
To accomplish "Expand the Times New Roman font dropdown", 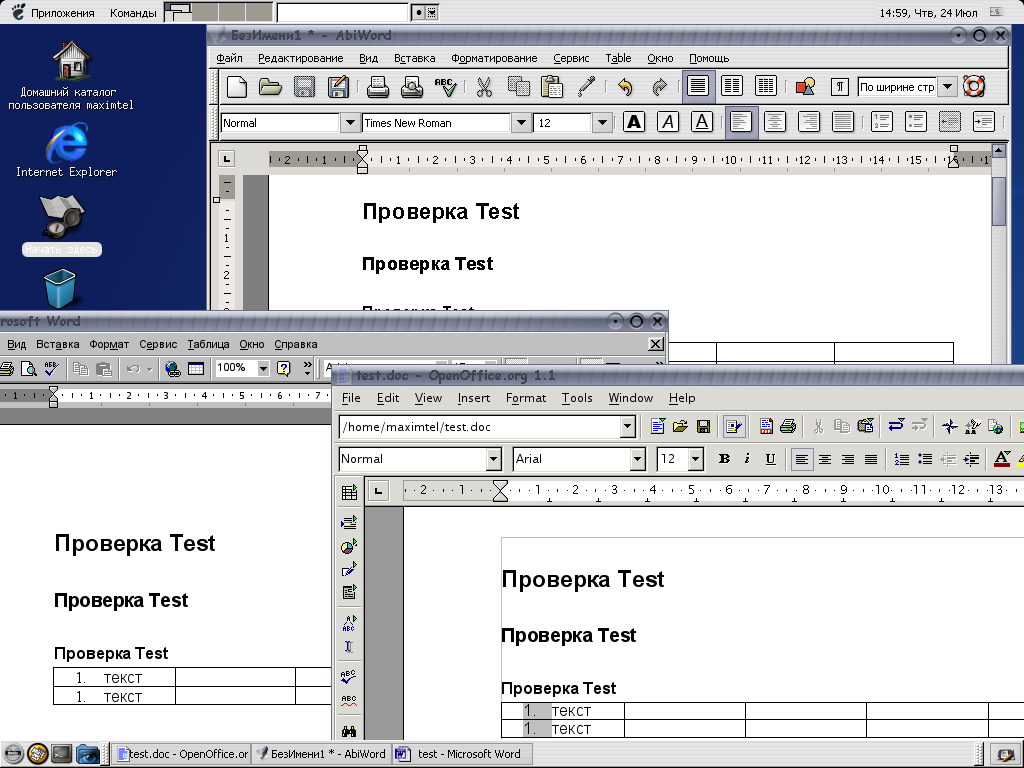I will 521,123.
